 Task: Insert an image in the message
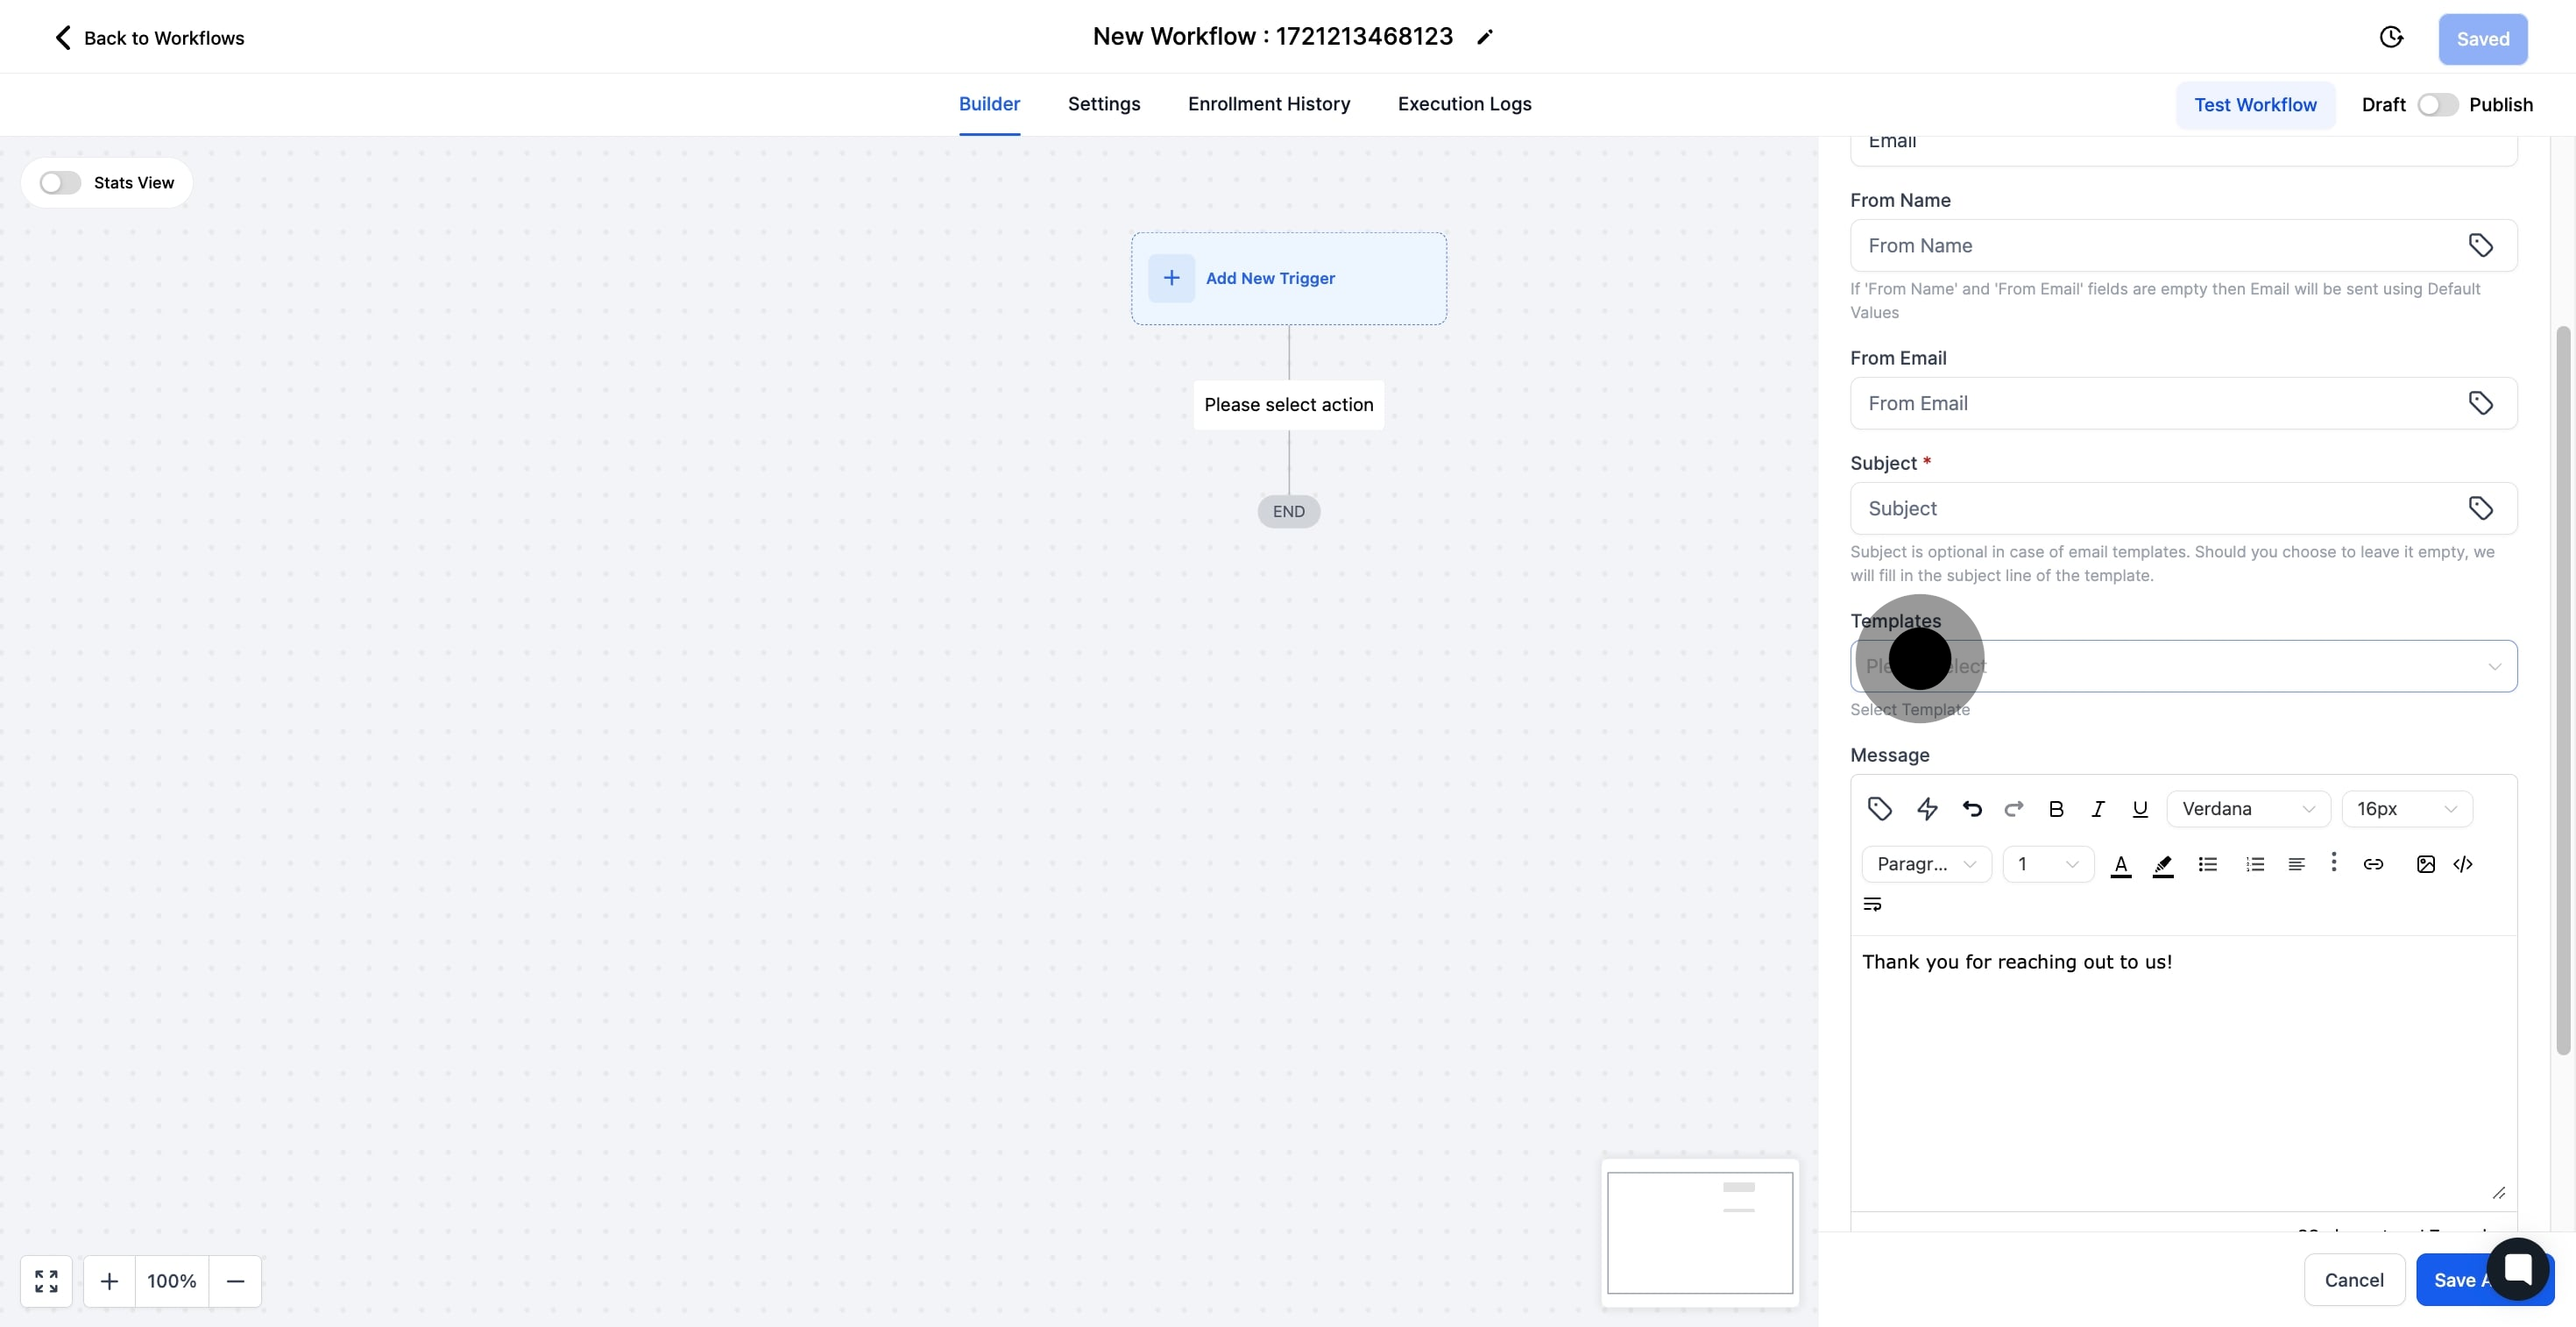click(2425, 864)
